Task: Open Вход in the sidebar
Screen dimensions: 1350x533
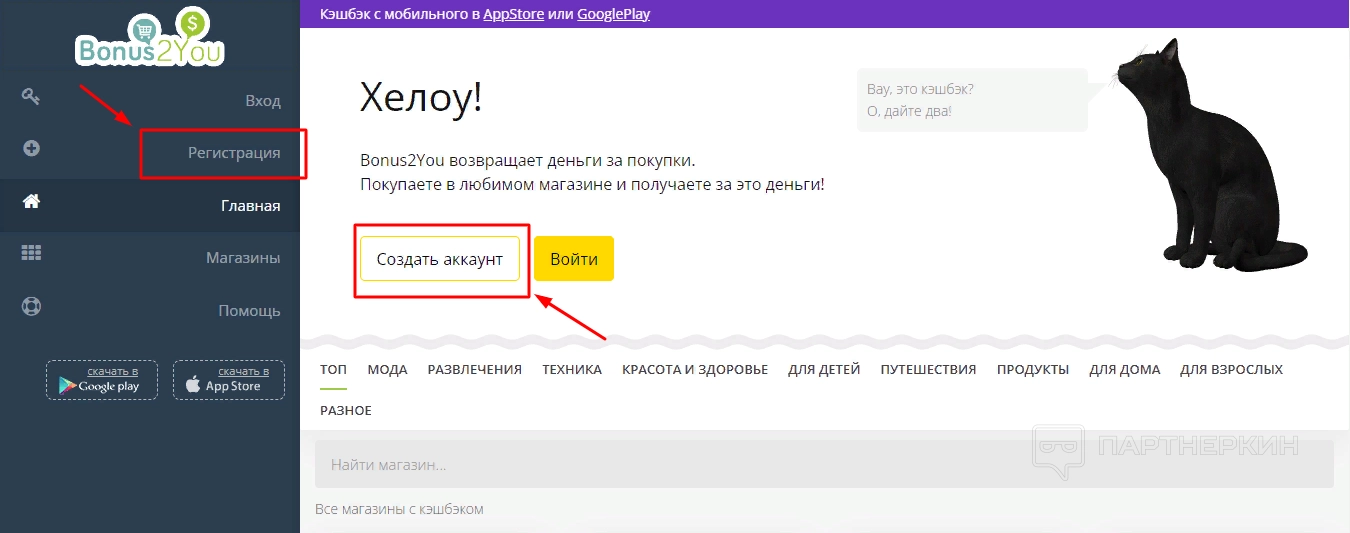Action: 263,101
